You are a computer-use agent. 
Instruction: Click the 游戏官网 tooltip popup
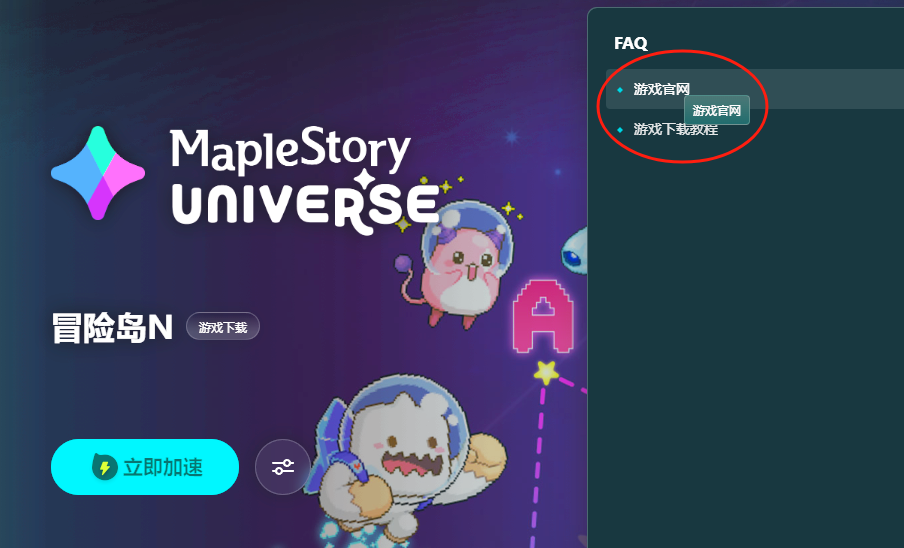point(717,110)
